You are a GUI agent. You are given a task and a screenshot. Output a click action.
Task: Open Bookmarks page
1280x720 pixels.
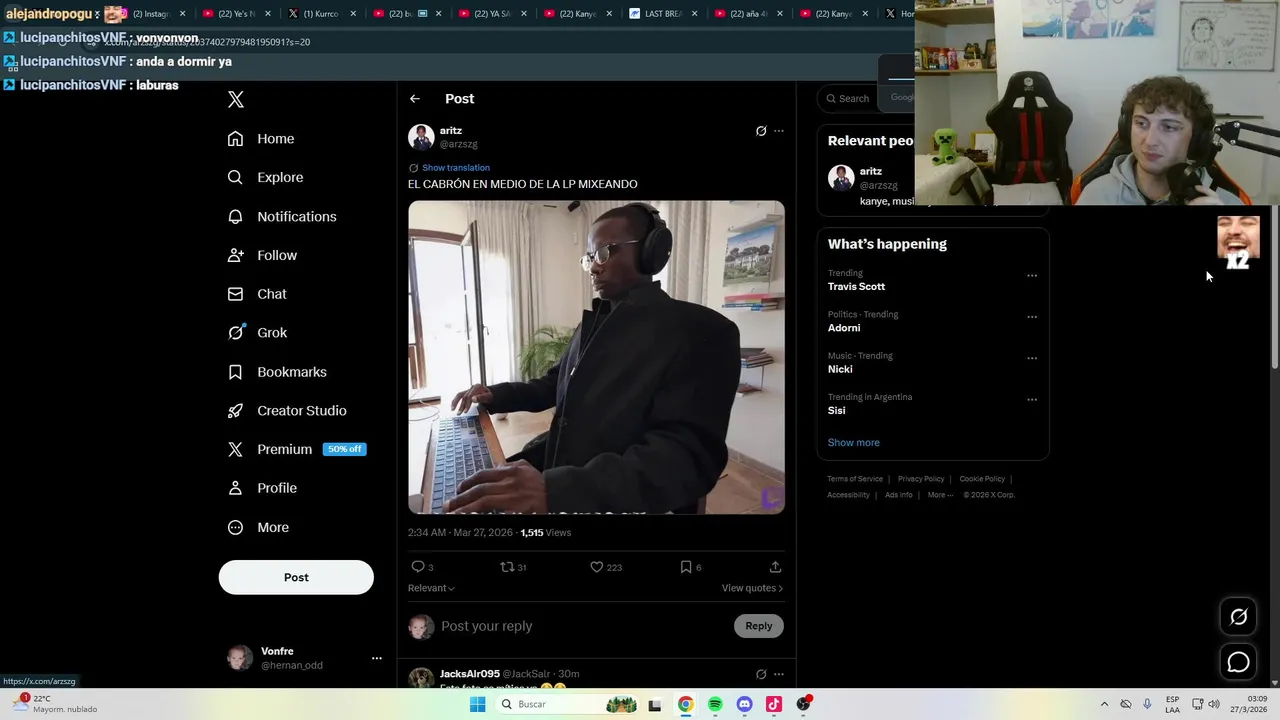click(x=277, y=372)
